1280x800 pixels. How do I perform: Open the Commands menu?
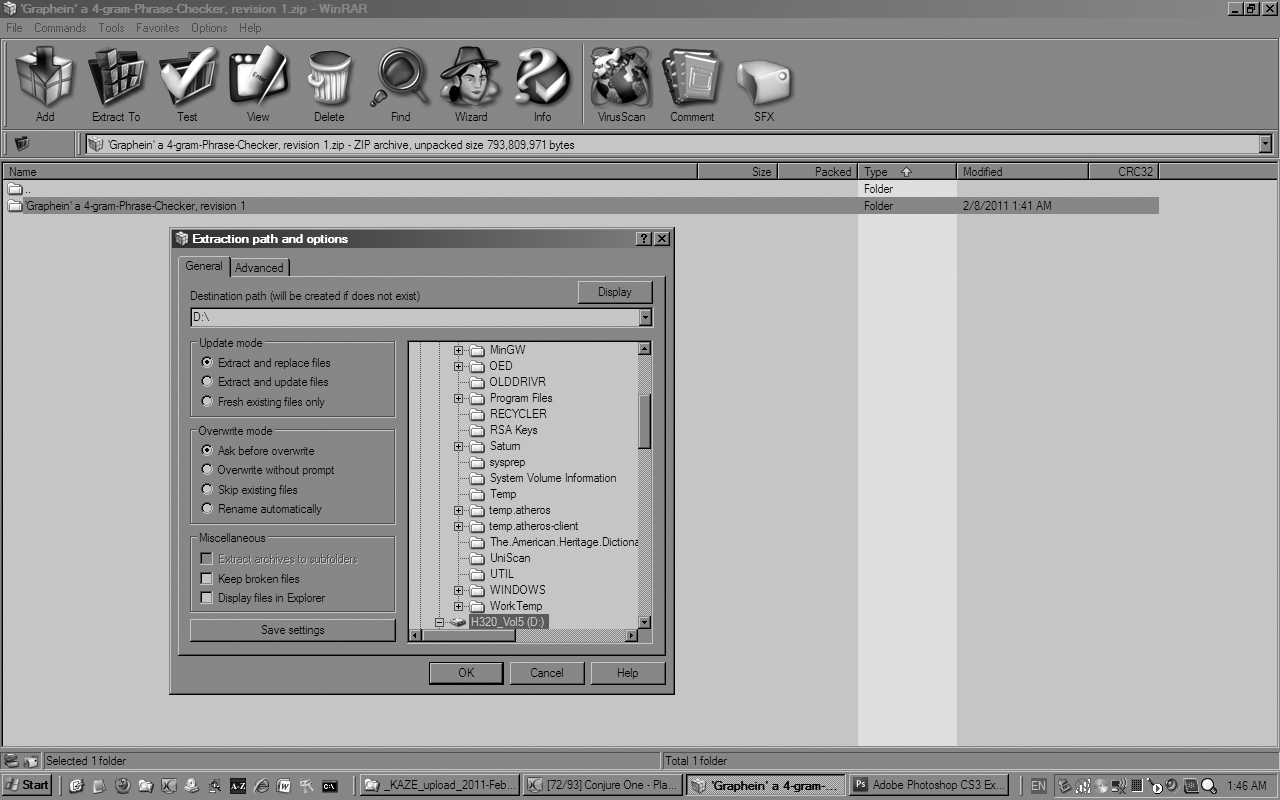(60, 28)
